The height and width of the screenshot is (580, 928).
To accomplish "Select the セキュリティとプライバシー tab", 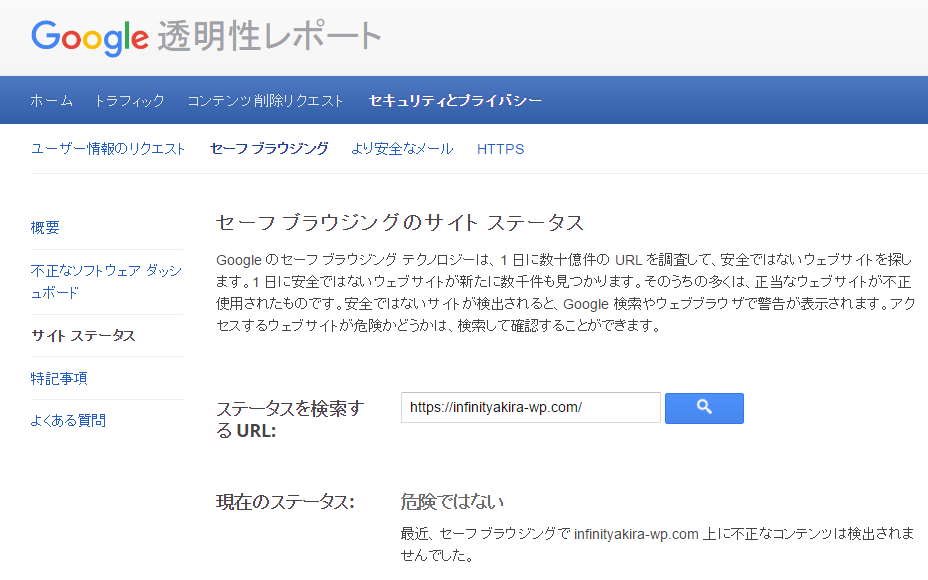I will point(455,101).
